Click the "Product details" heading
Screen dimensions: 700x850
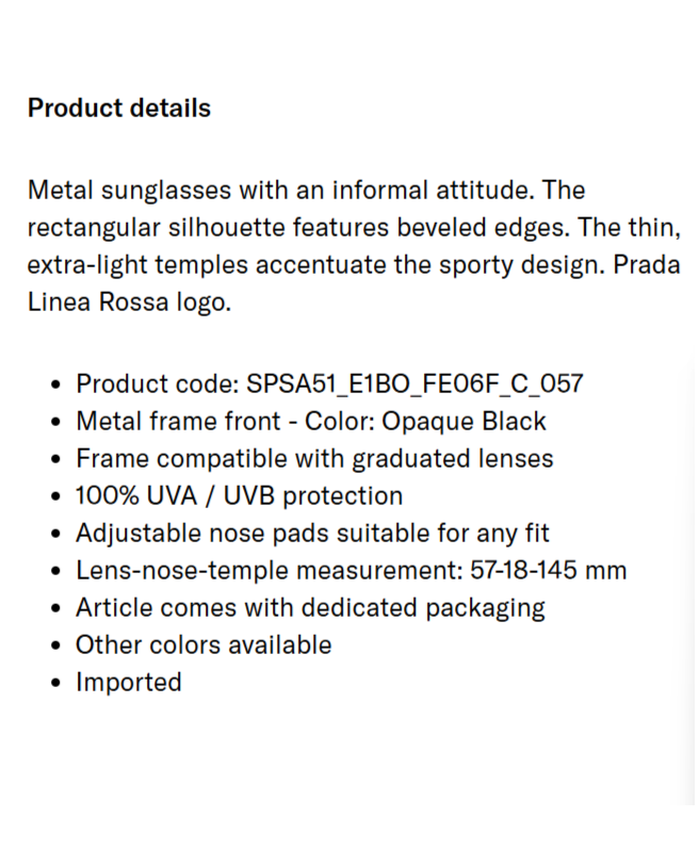[x=119, y=108]
